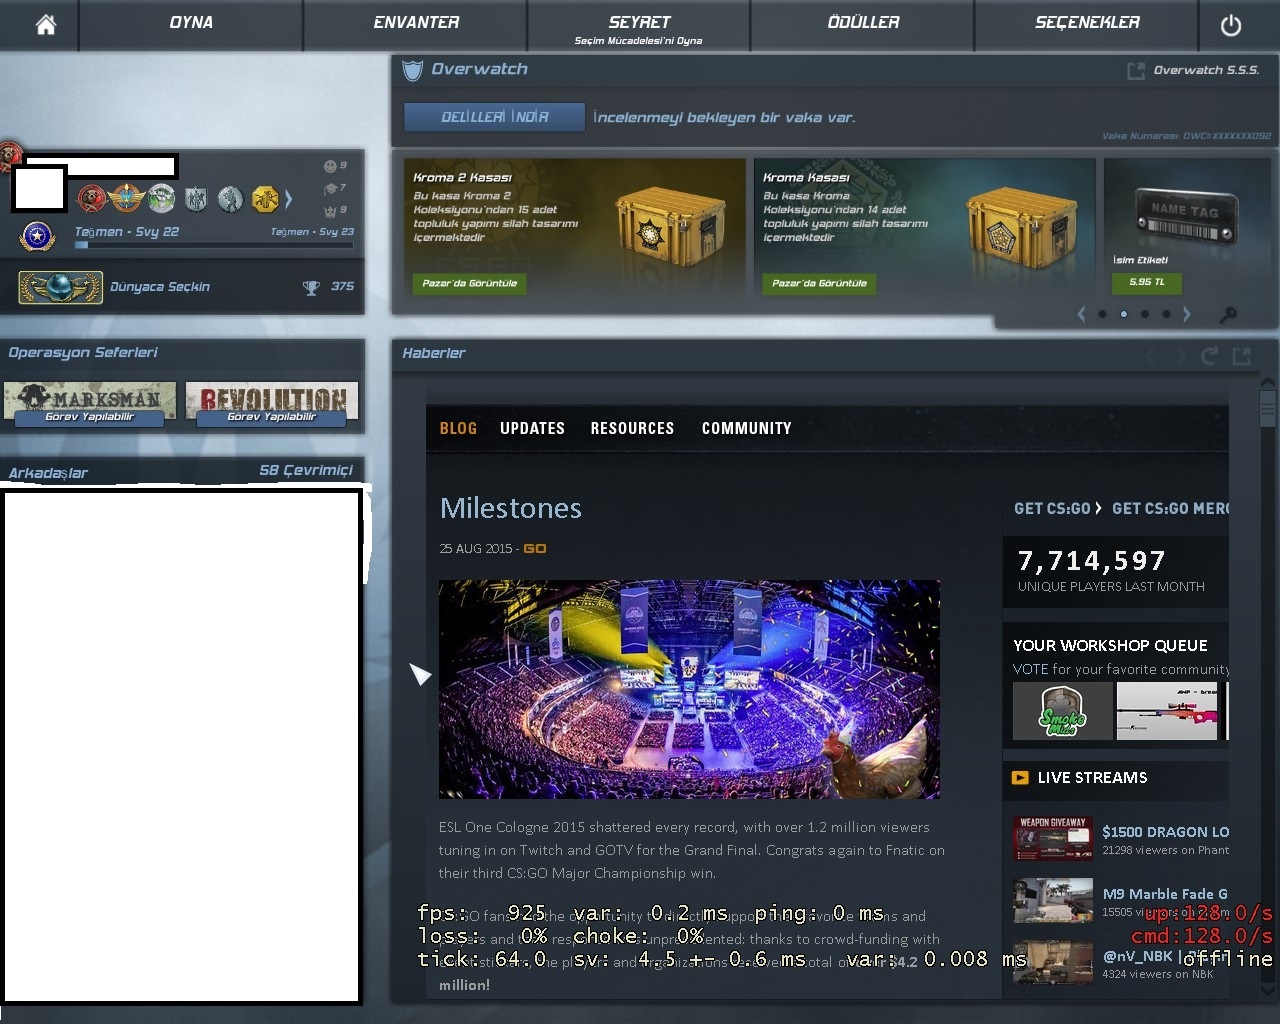This screenshot has height=1024, width=1280.
Task: Open the OYNA menu
Action: pos(191,23)
